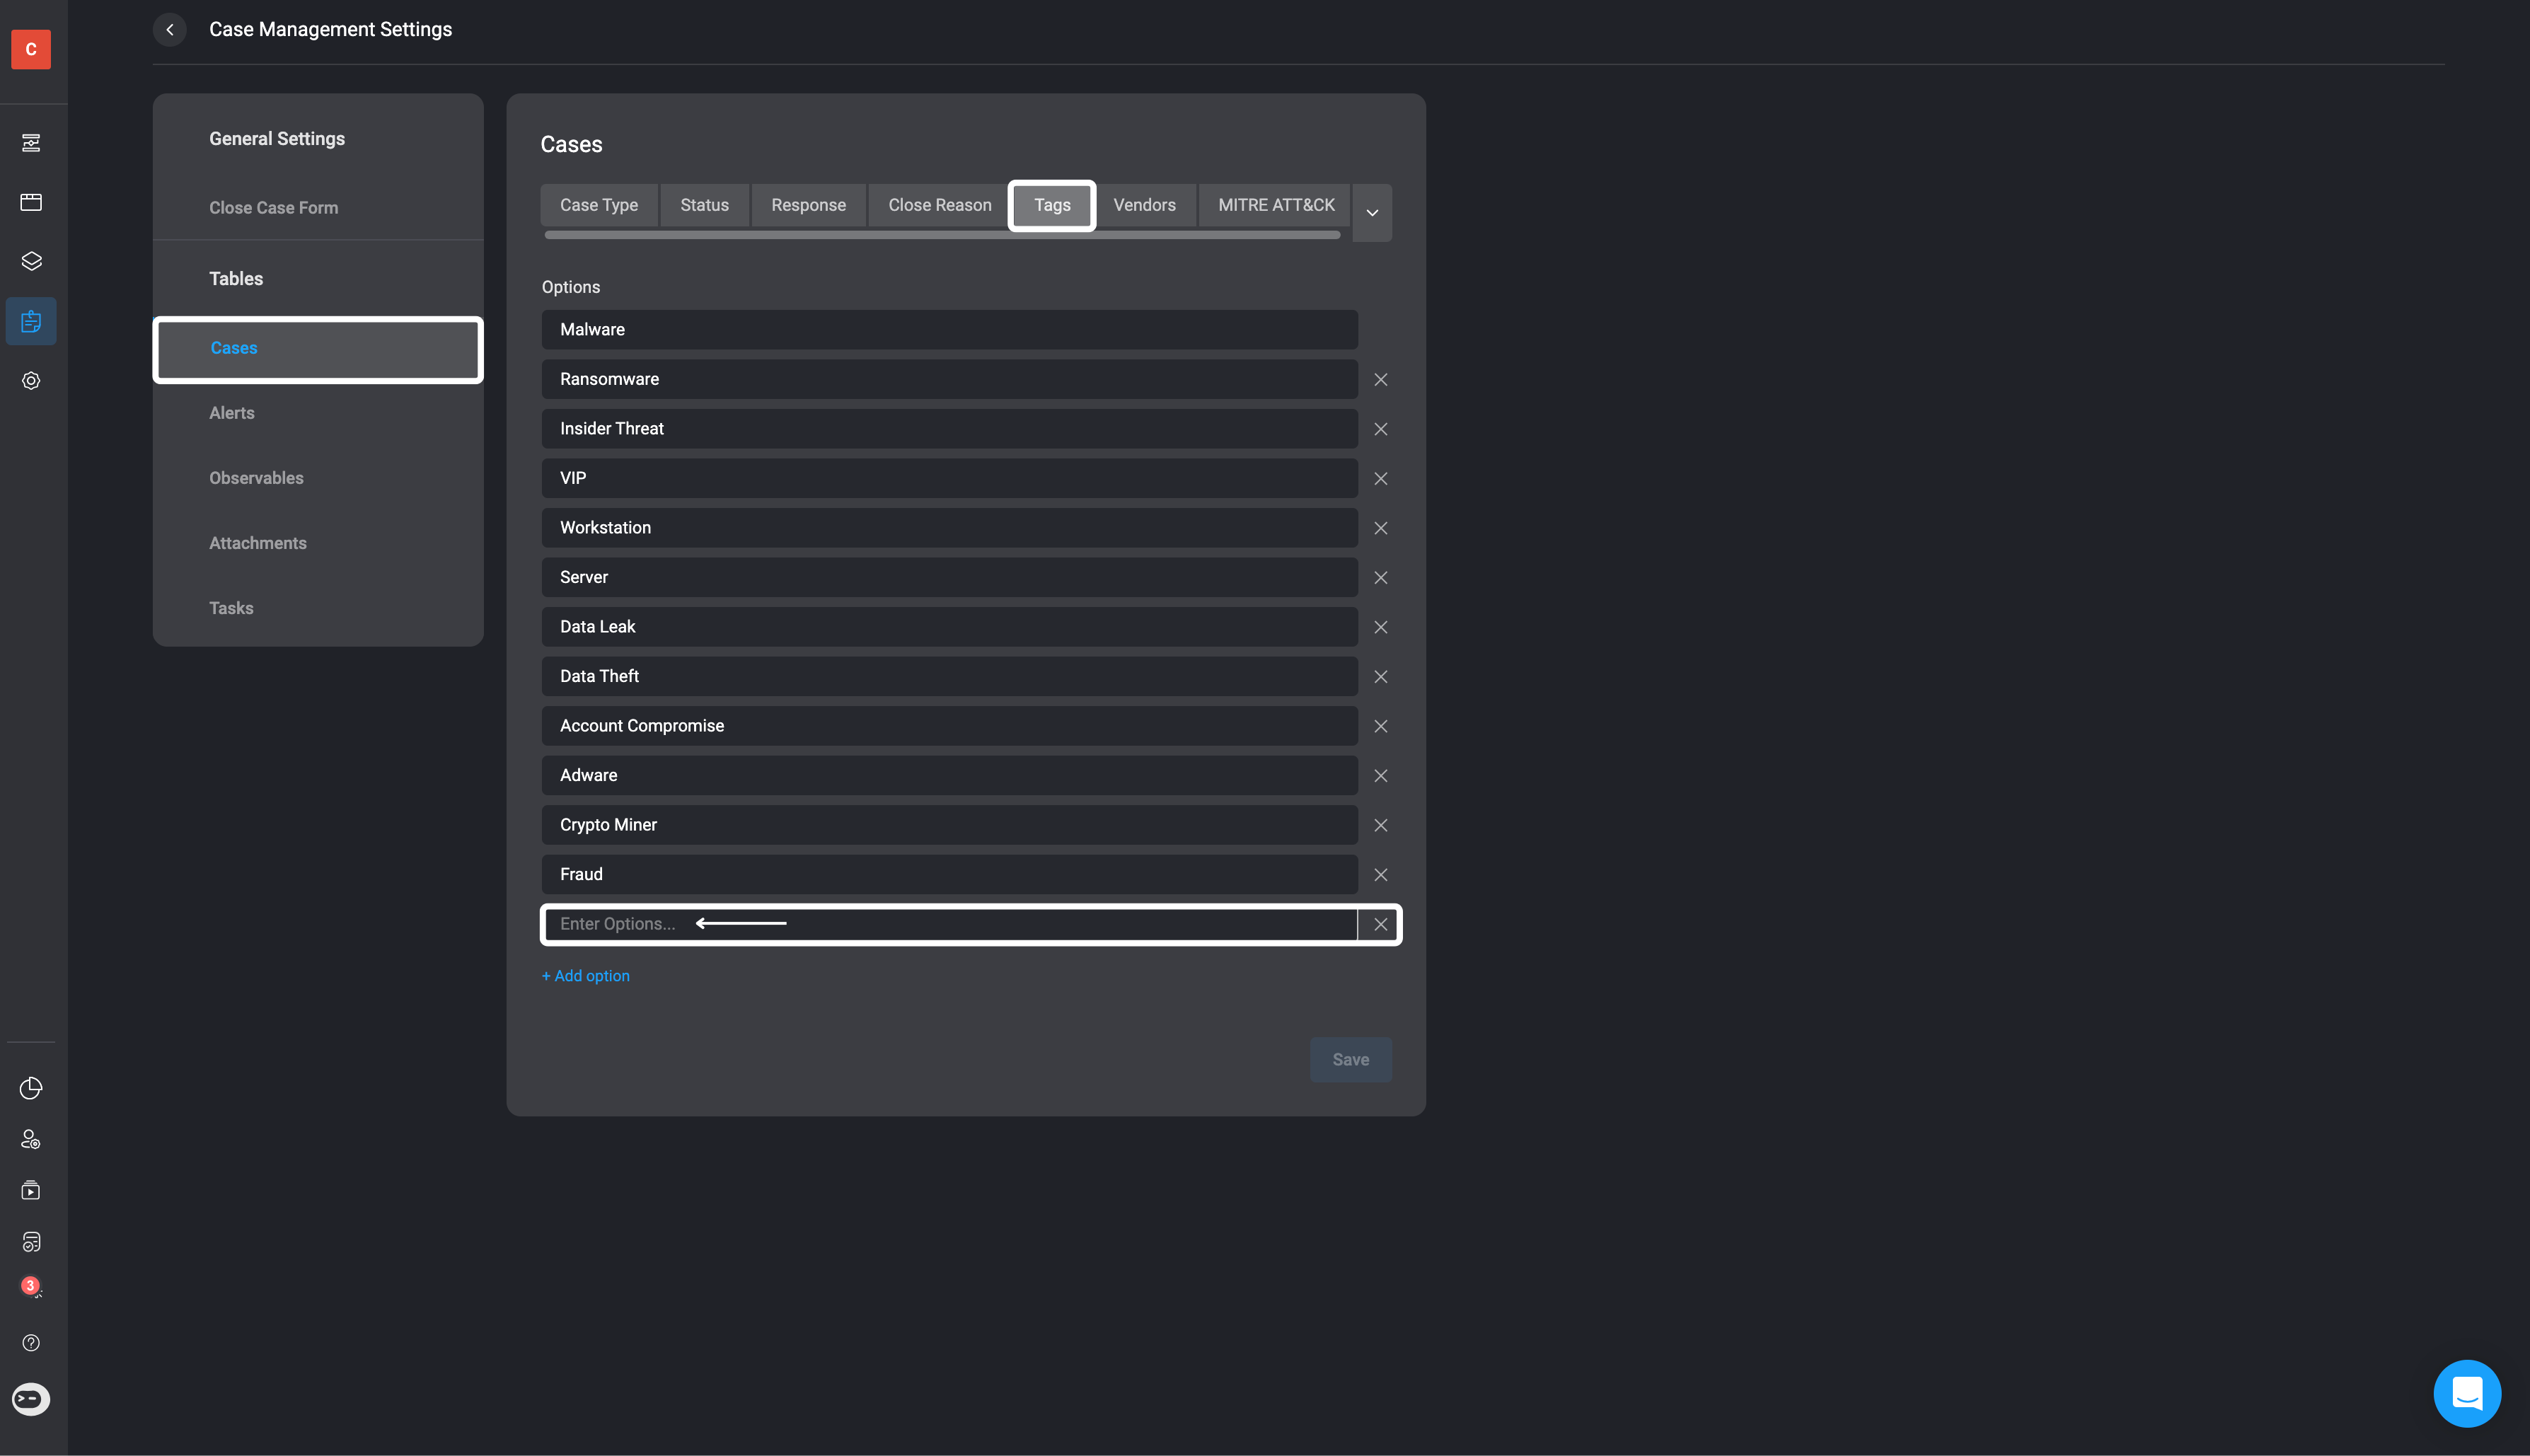
Task: Click the Add option link
Action: click(586, 976)
